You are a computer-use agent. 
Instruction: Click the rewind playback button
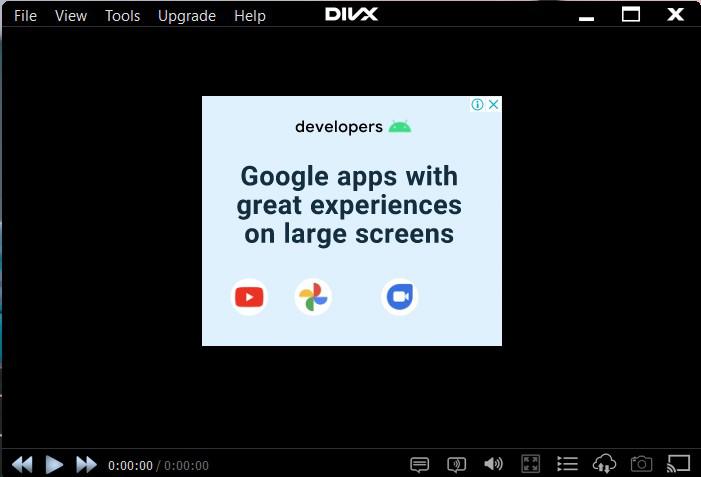(x=22, y=464)
